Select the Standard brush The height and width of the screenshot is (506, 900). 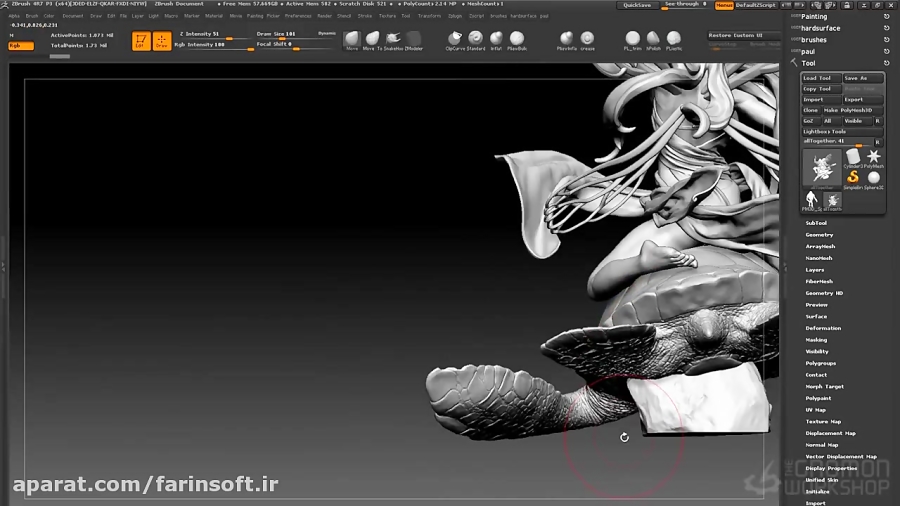[475, 40]
